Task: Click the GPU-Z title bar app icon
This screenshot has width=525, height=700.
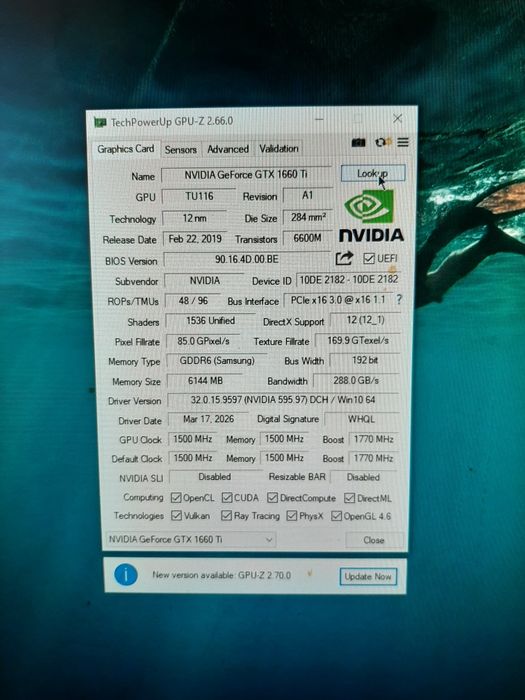Action: click(x=100, y=122)
